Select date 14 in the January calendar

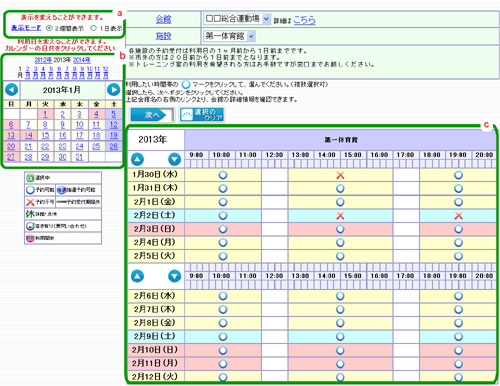click(28, 135)
